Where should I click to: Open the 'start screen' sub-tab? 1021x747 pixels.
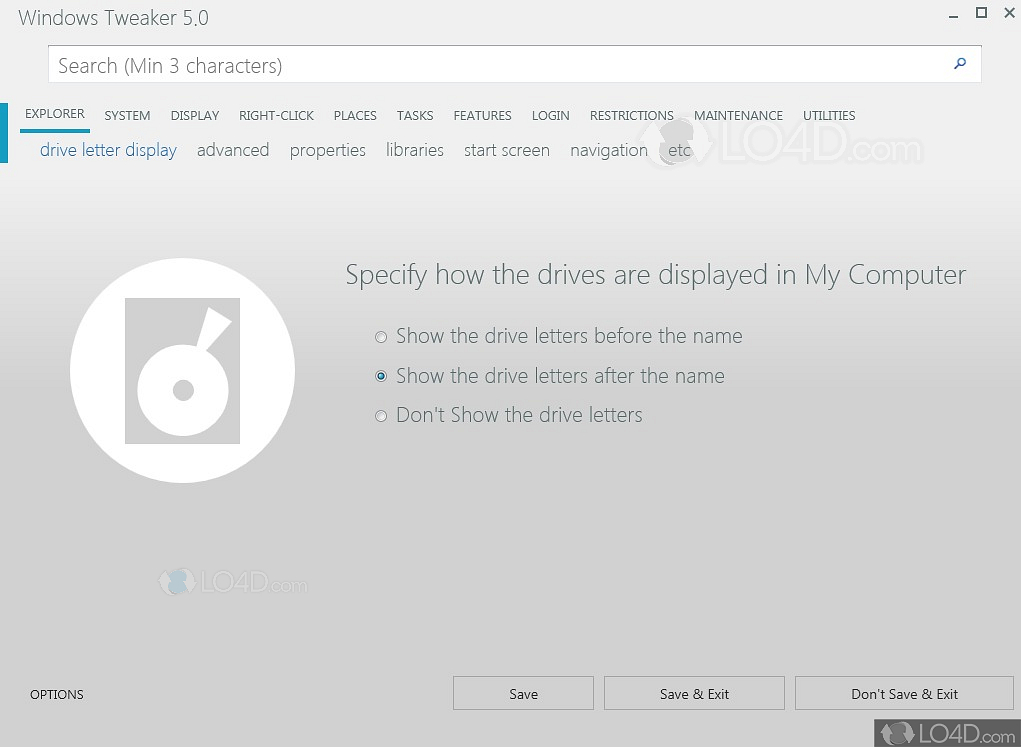click(507, 150)
